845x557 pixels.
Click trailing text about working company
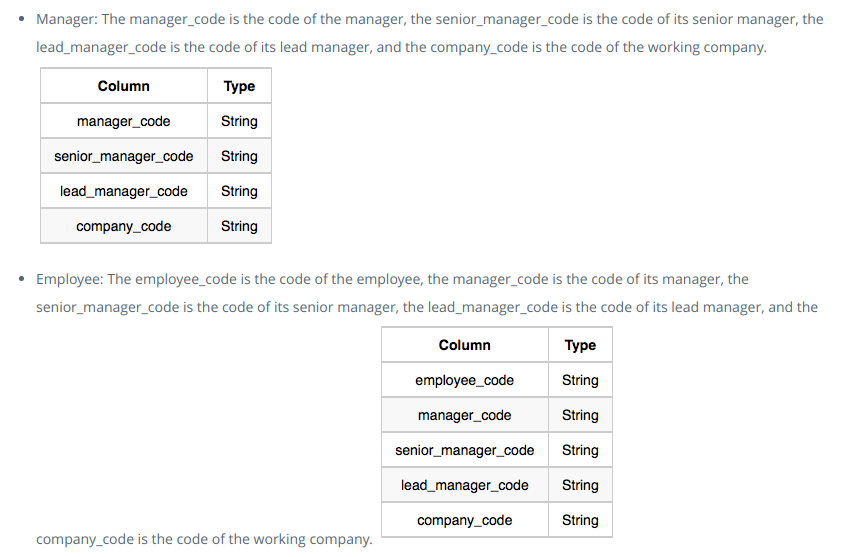point(204,539)
